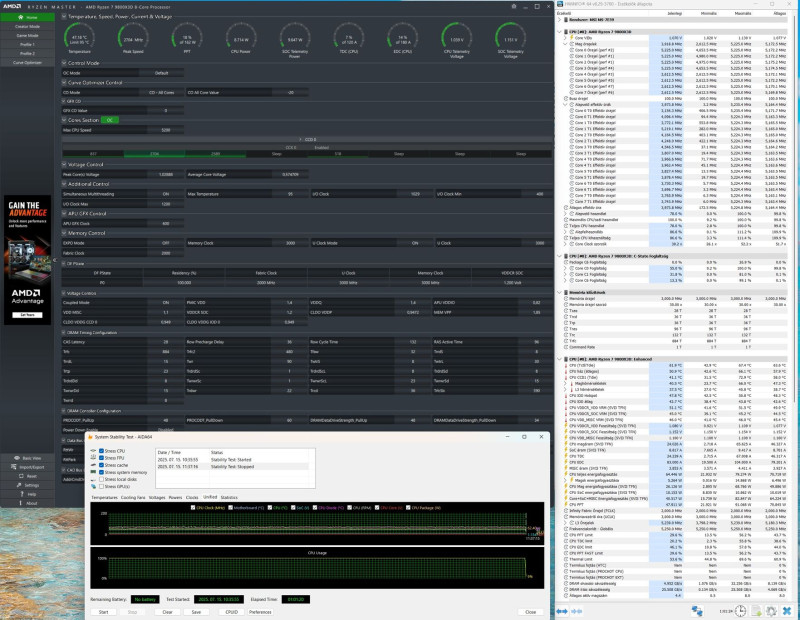This screenshot has height=620, width=800.
Task: Switch to Powers tab in AIDA64
Action: (175, 498)
